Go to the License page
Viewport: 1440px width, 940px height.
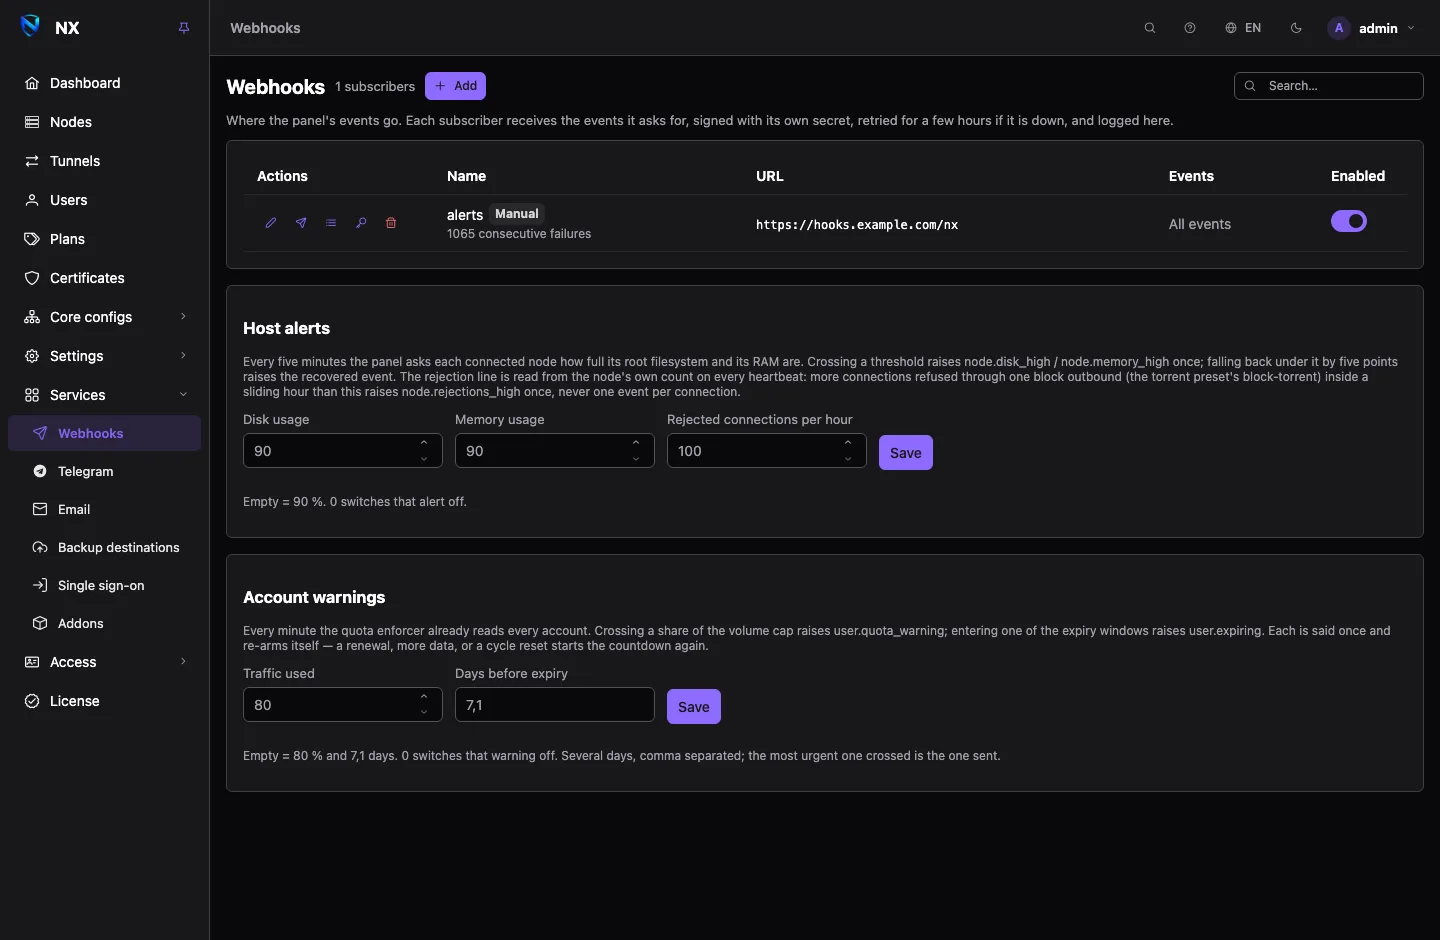coord(105,701)
